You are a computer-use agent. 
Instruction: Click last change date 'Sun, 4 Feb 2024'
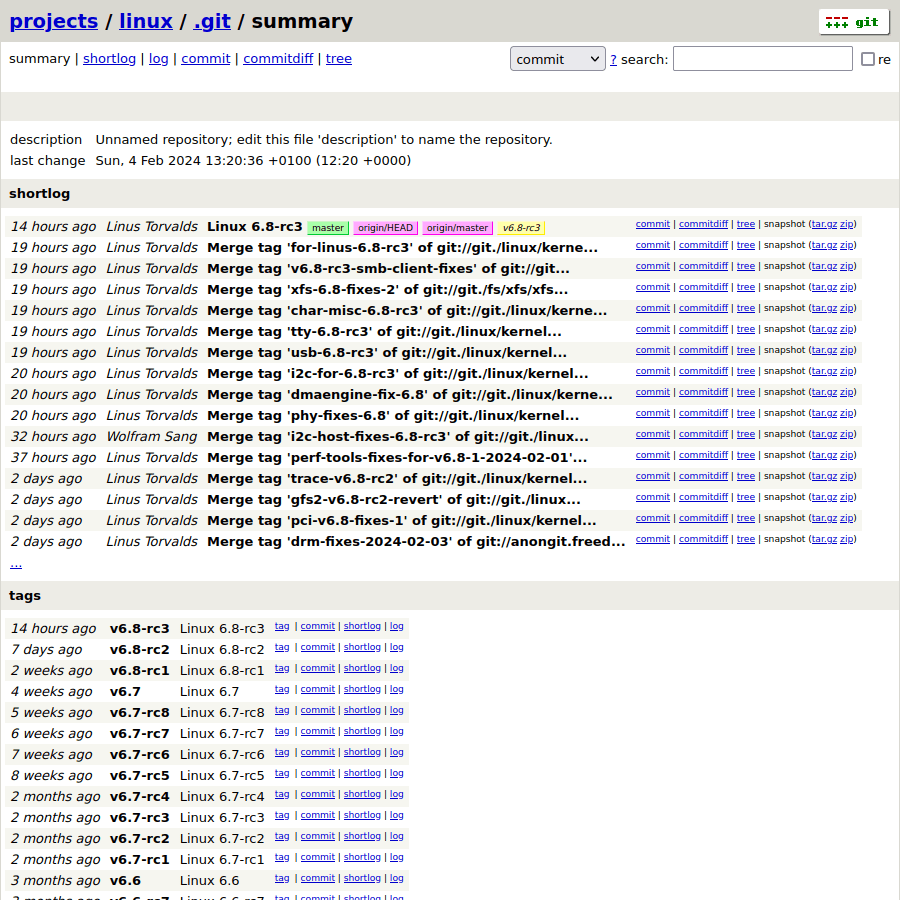click(148, 161)
